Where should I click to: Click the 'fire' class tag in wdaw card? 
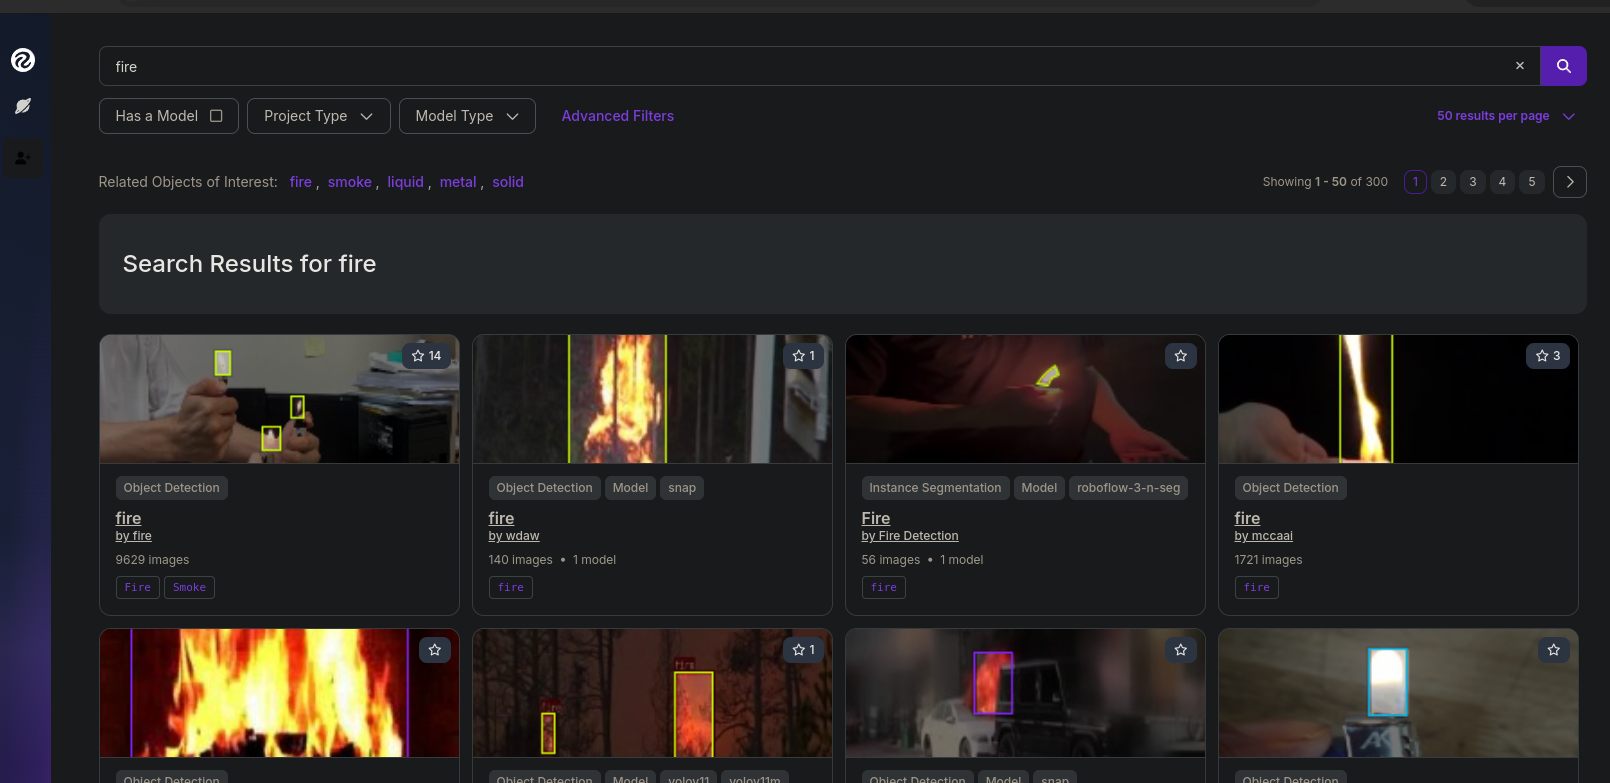pyautogui.click(x=511, y=588)
